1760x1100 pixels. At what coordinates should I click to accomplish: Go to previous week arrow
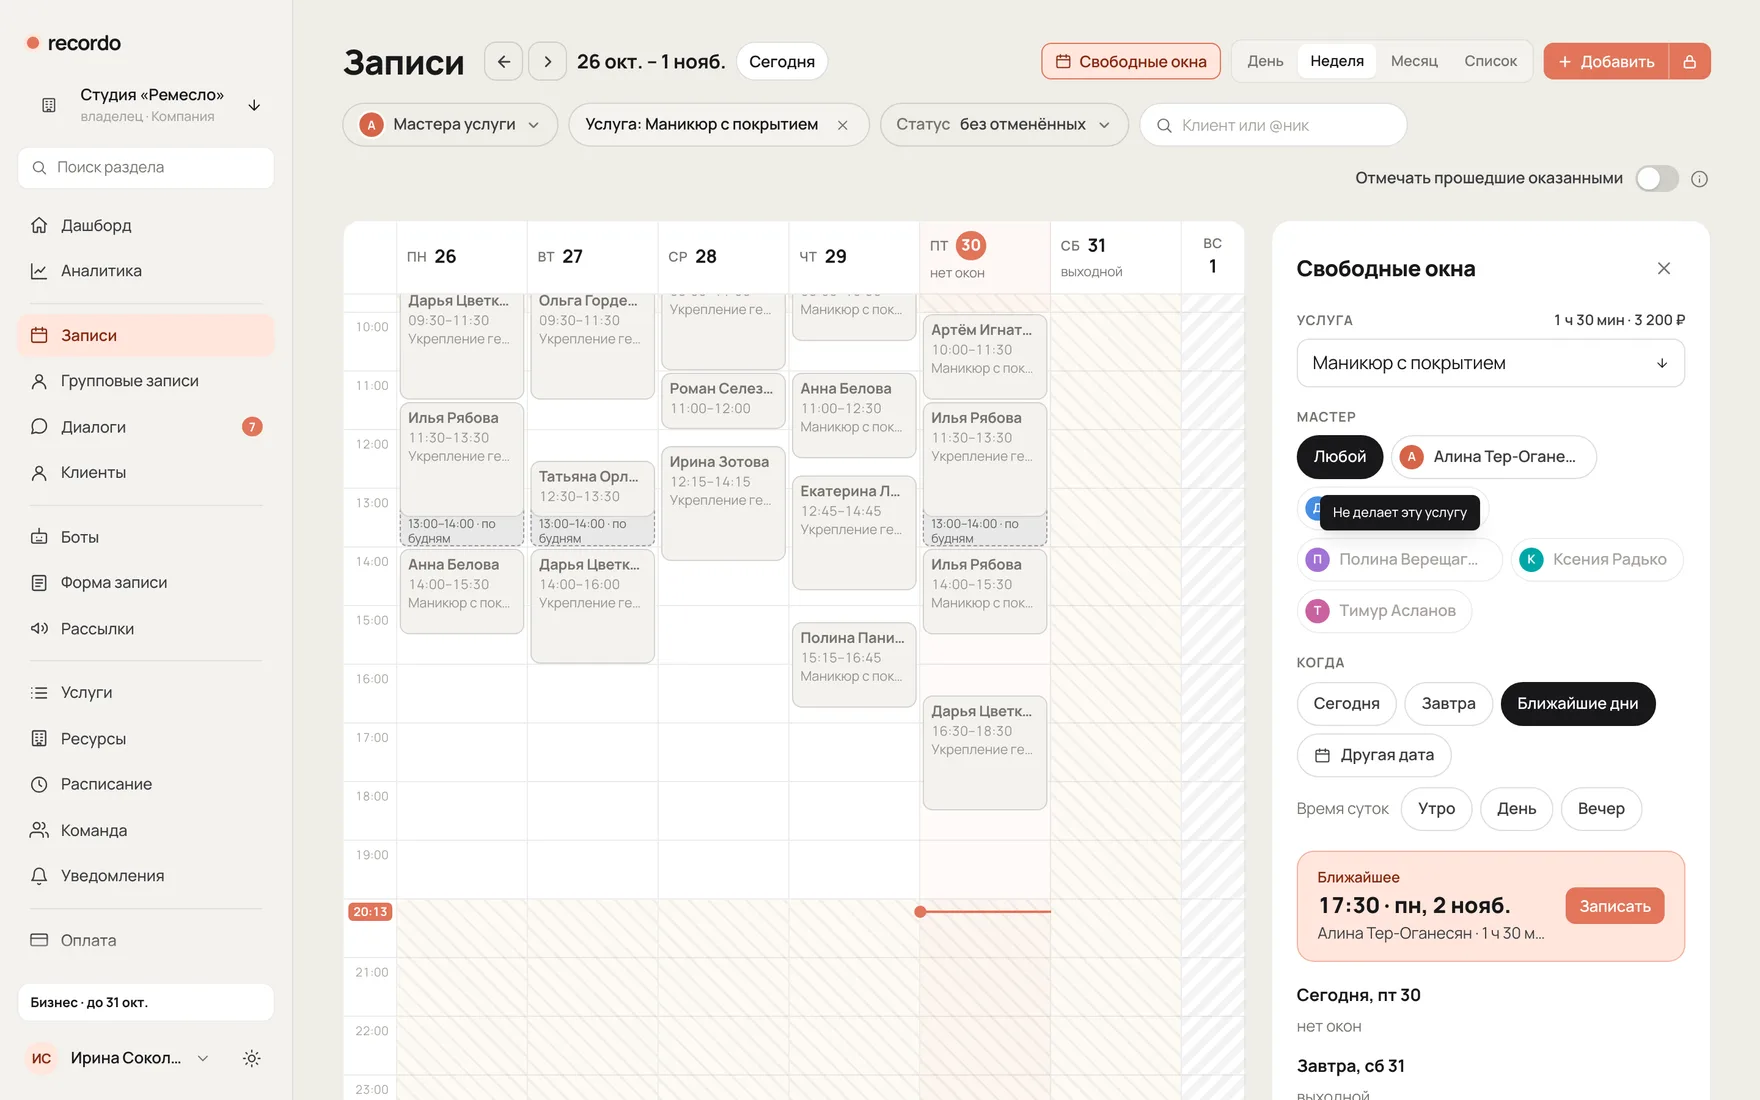click(x=503, y=61)
